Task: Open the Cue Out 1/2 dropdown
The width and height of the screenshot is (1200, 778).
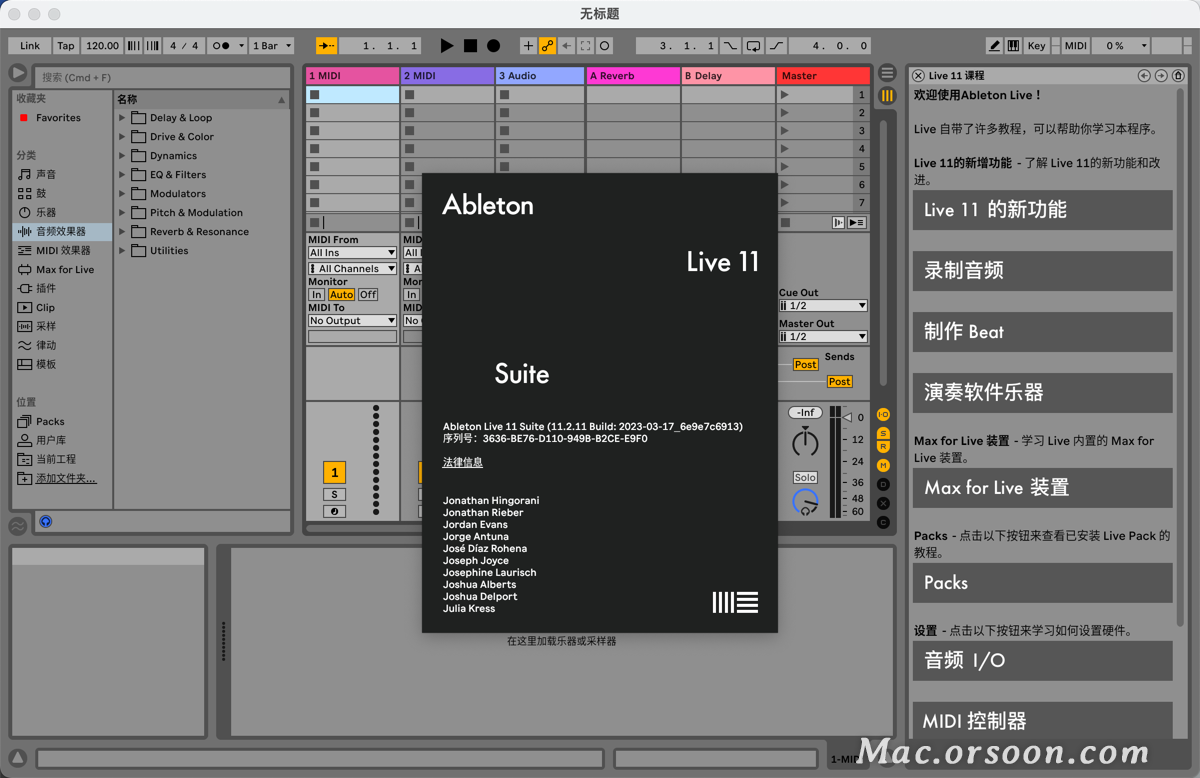Action: (x=823, y=306)
